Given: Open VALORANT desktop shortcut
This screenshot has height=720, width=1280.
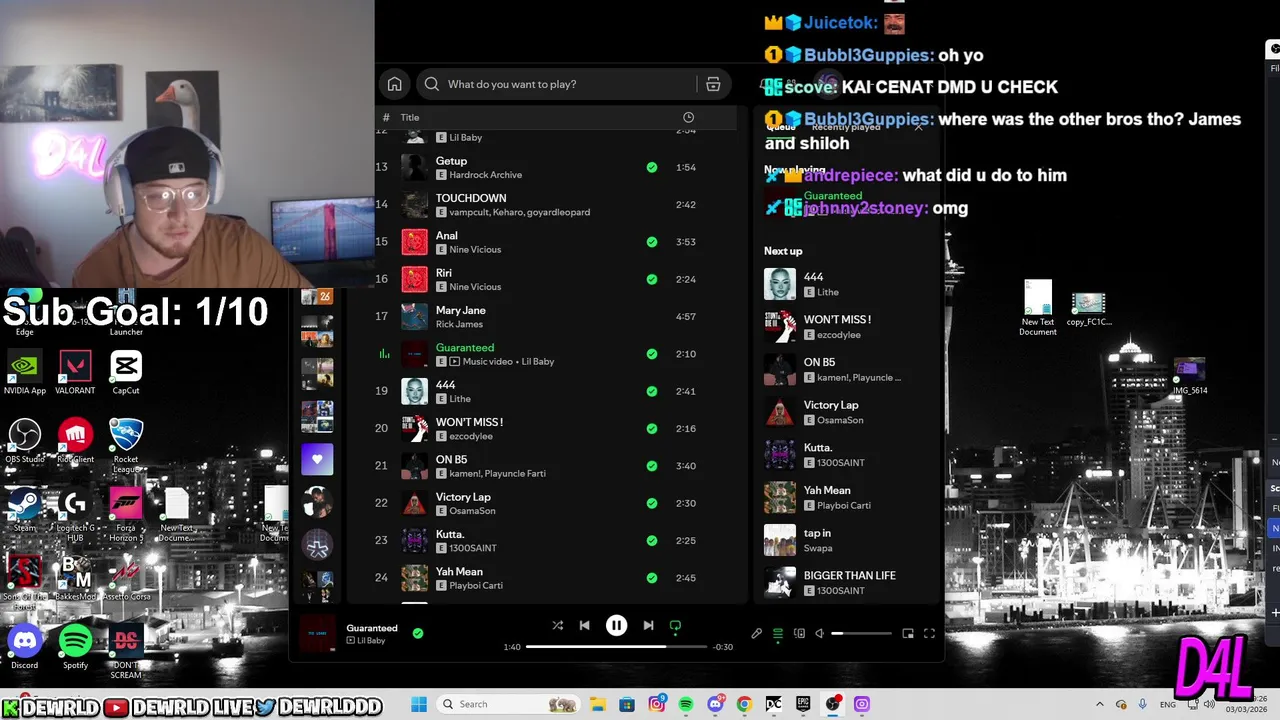Looking at the screenshot, I should [75, 372].
